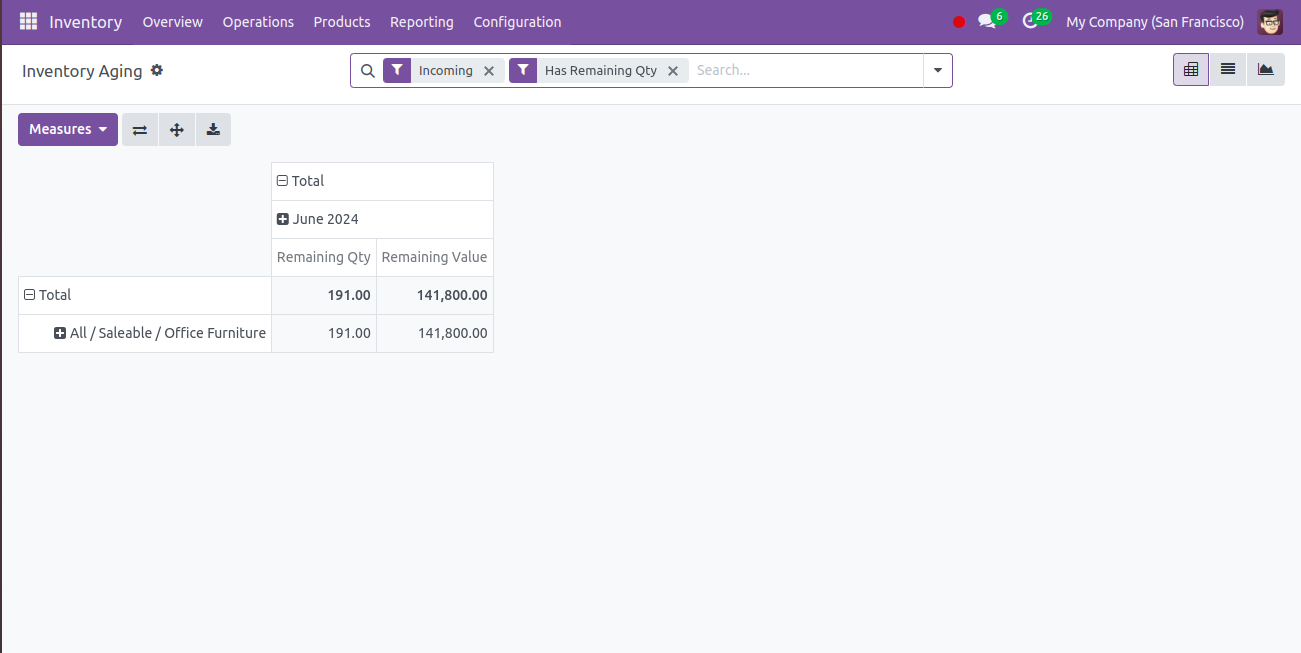Click the Inventory Aging title
The width and height of the screenshot is (1301, 653).
pos(82,71)
